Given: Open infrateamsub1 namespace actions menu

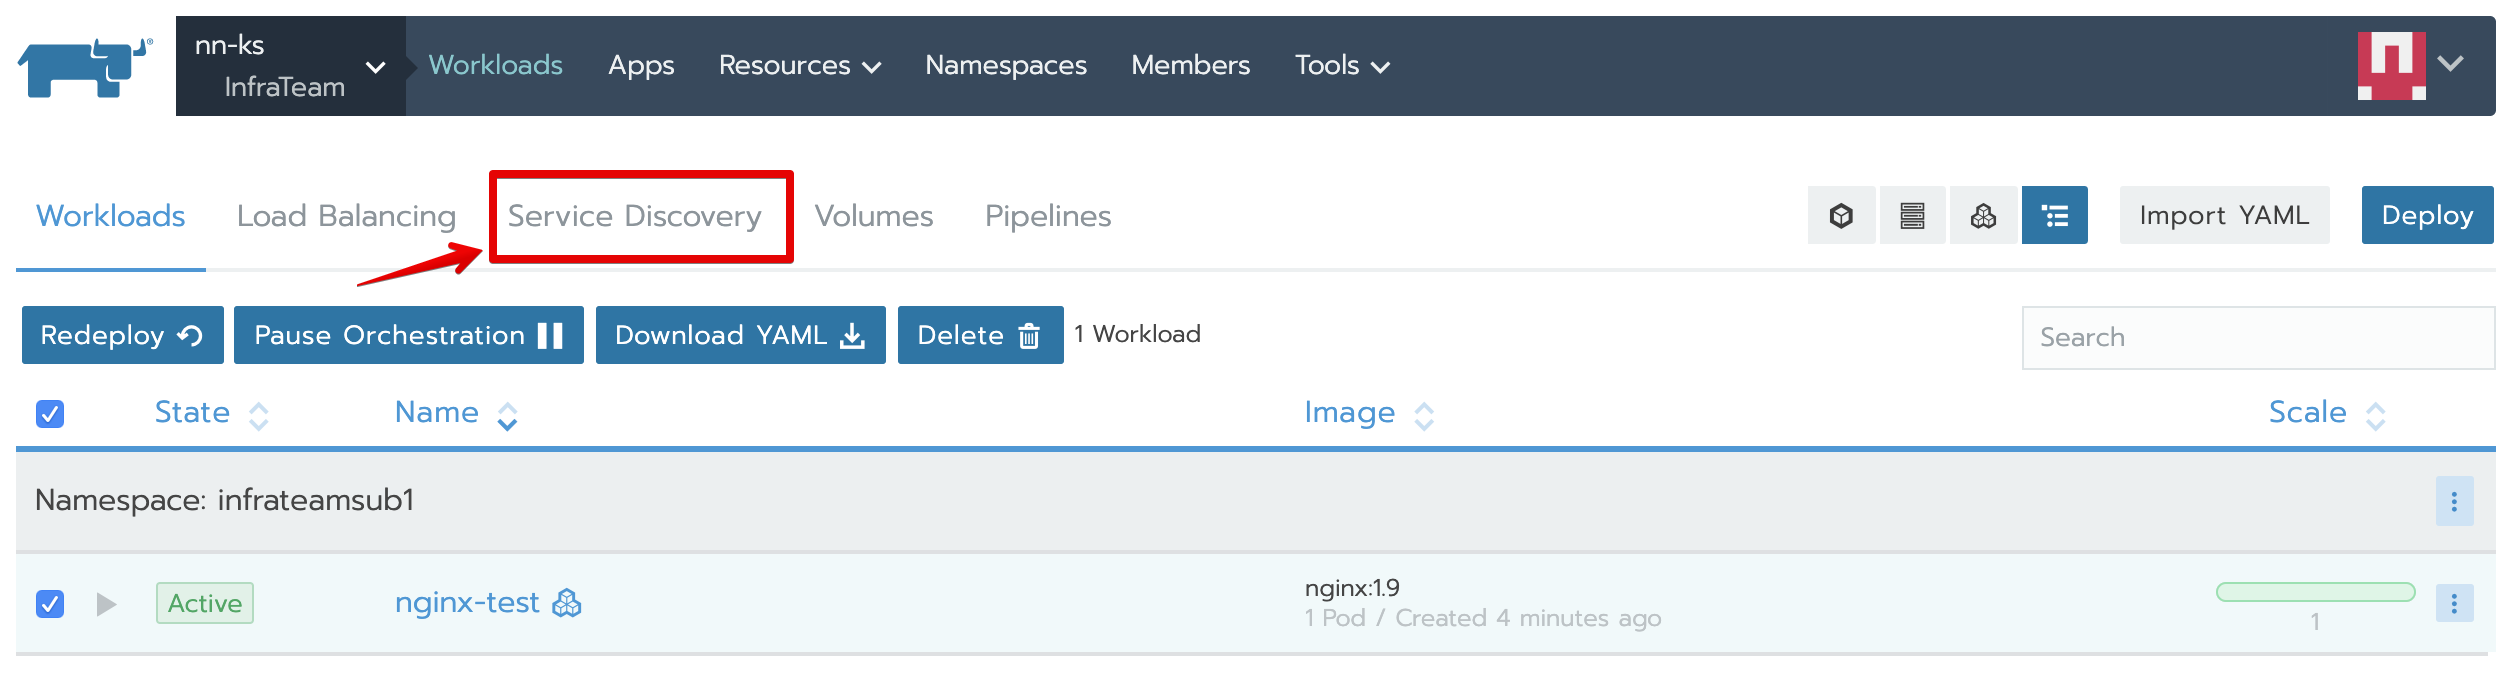Looking at the screenshot, I should pos(2453,501).
